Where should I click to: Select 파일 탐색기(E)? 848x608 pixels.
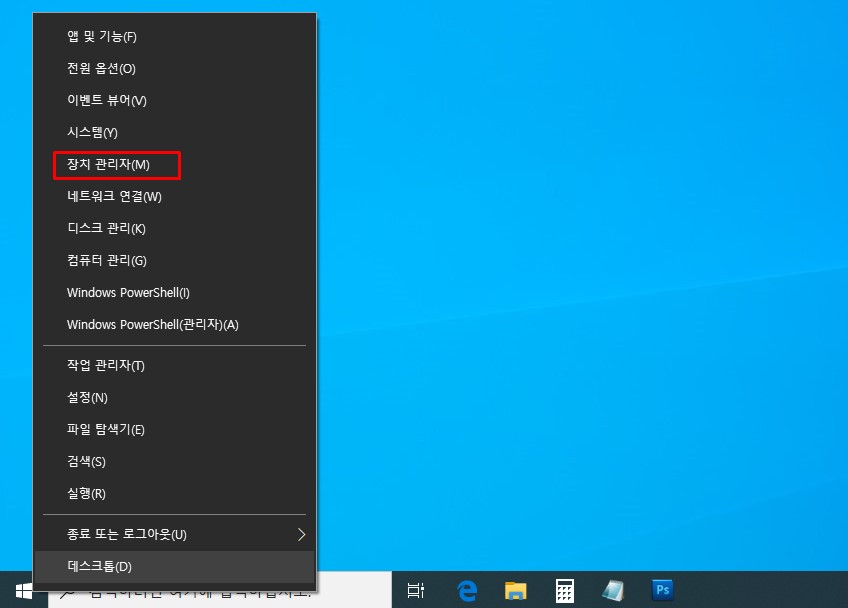click(175, 429)
